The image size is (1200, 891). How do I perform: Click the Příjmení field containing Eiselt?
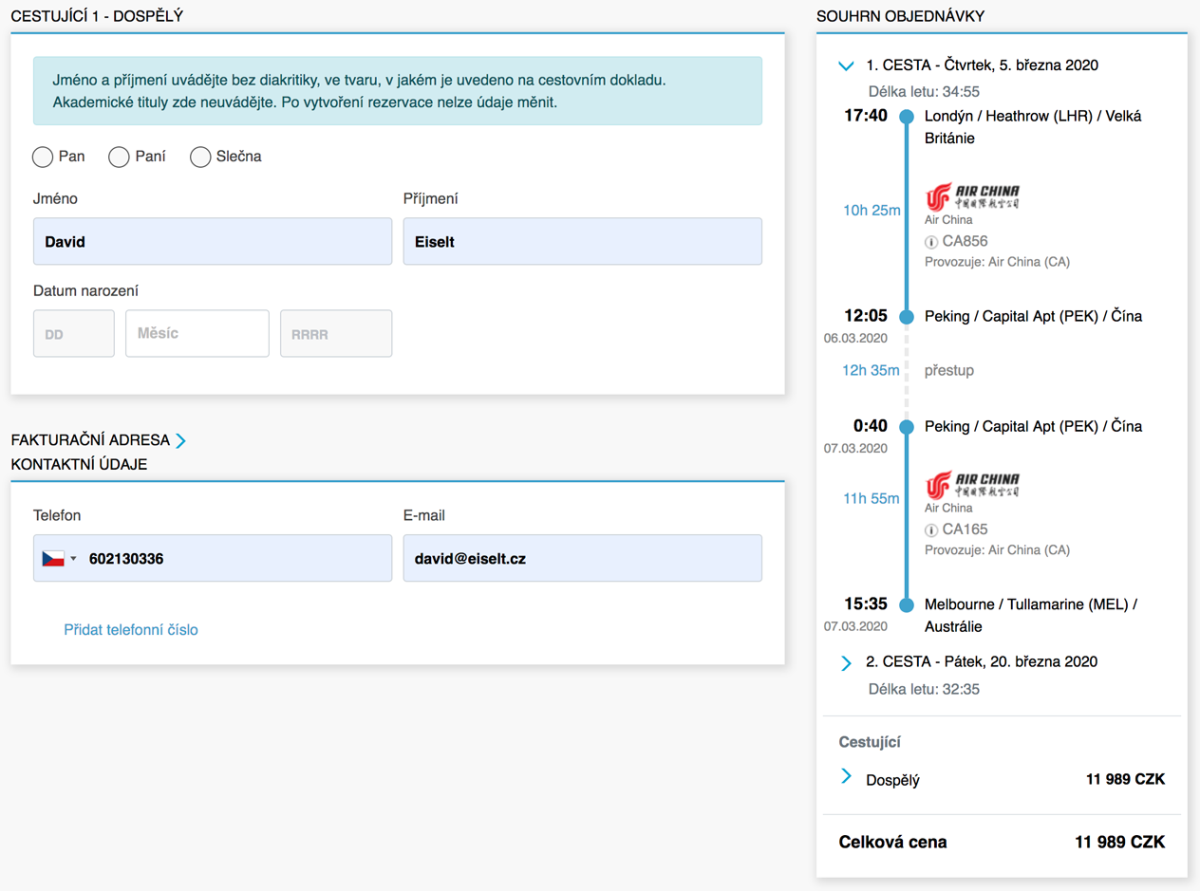point(582,242)
